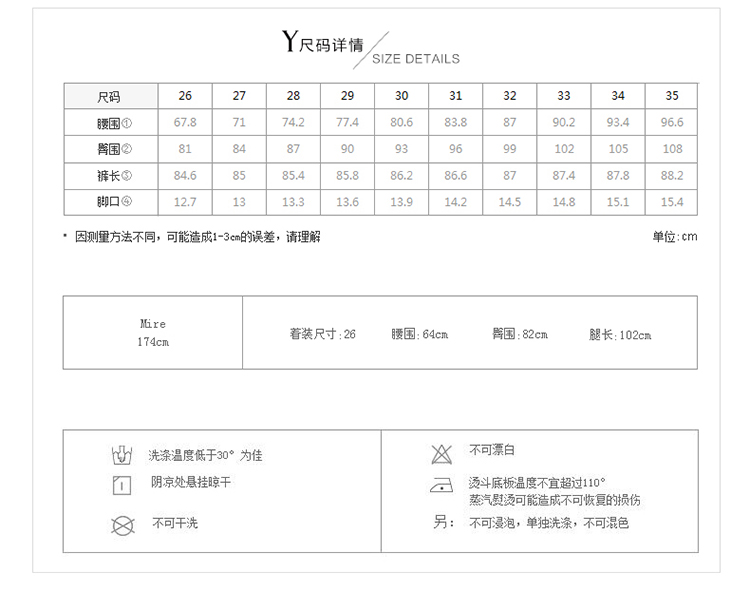Click hip value 90
750x591 pixels.
click(347, 149)
